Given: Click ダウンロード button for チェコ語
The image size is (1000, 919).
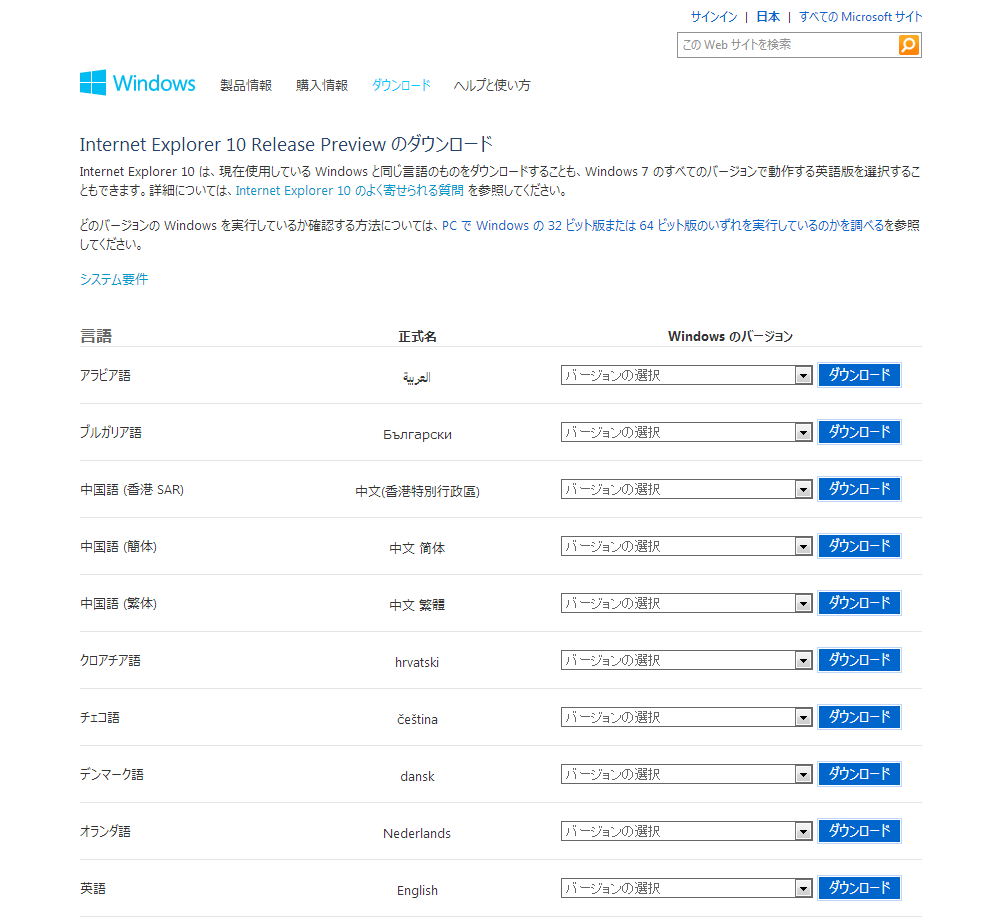Looking at the screenshot, I should coord(859,717).
